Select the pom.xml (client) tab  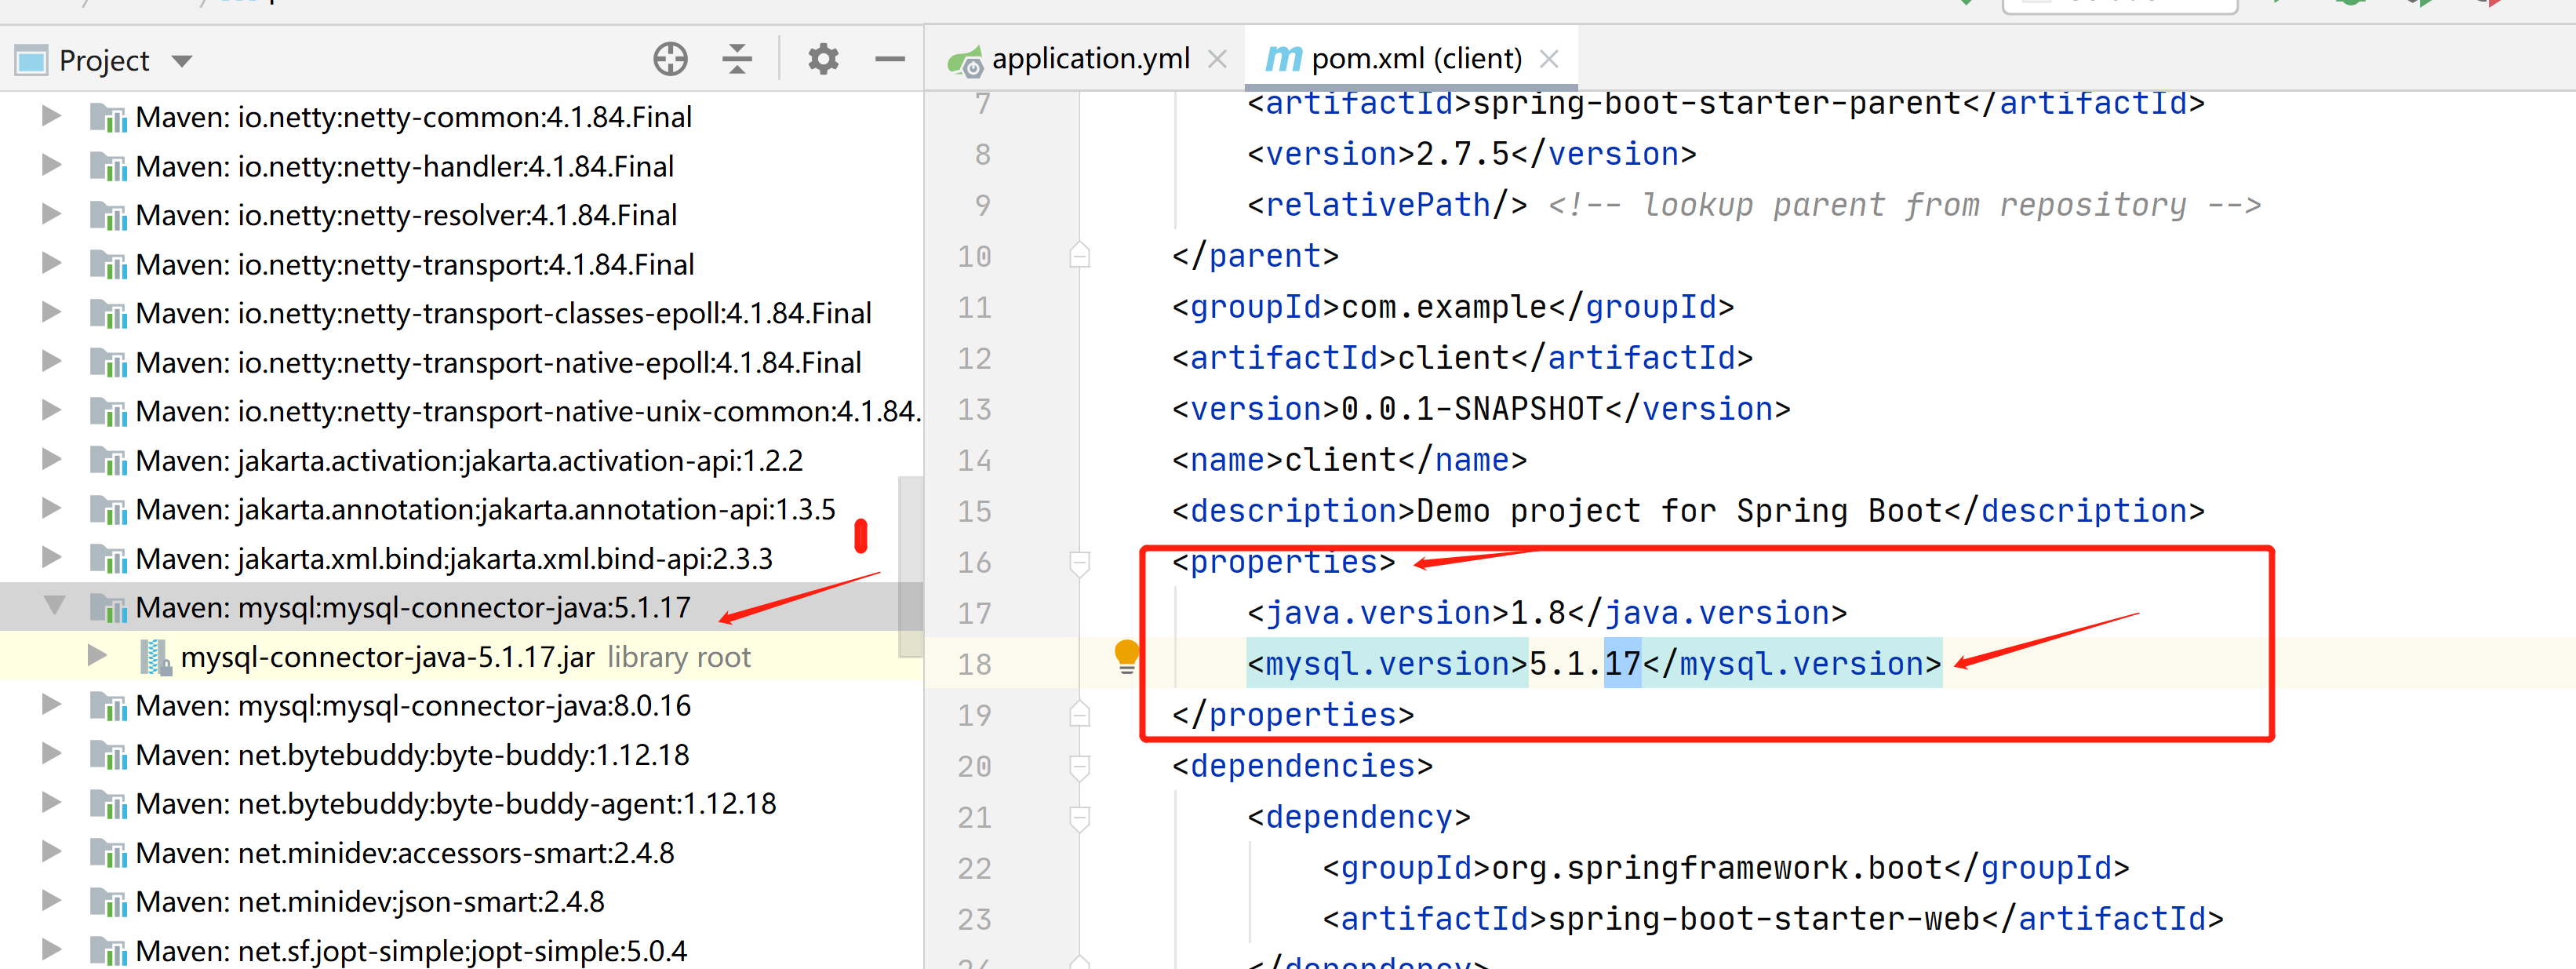pyautogui.click(x=1415, y=59)
